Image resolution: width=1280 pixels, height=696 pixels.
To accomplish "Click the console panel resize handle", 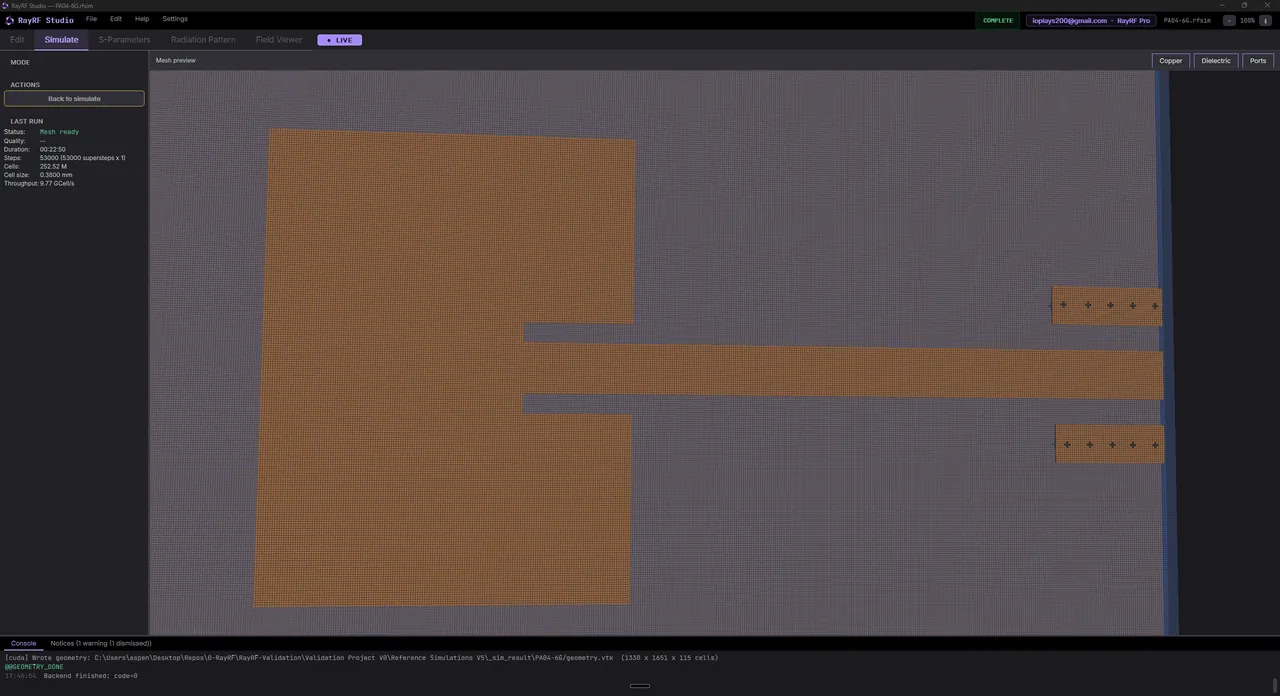I will coord(640,686).
